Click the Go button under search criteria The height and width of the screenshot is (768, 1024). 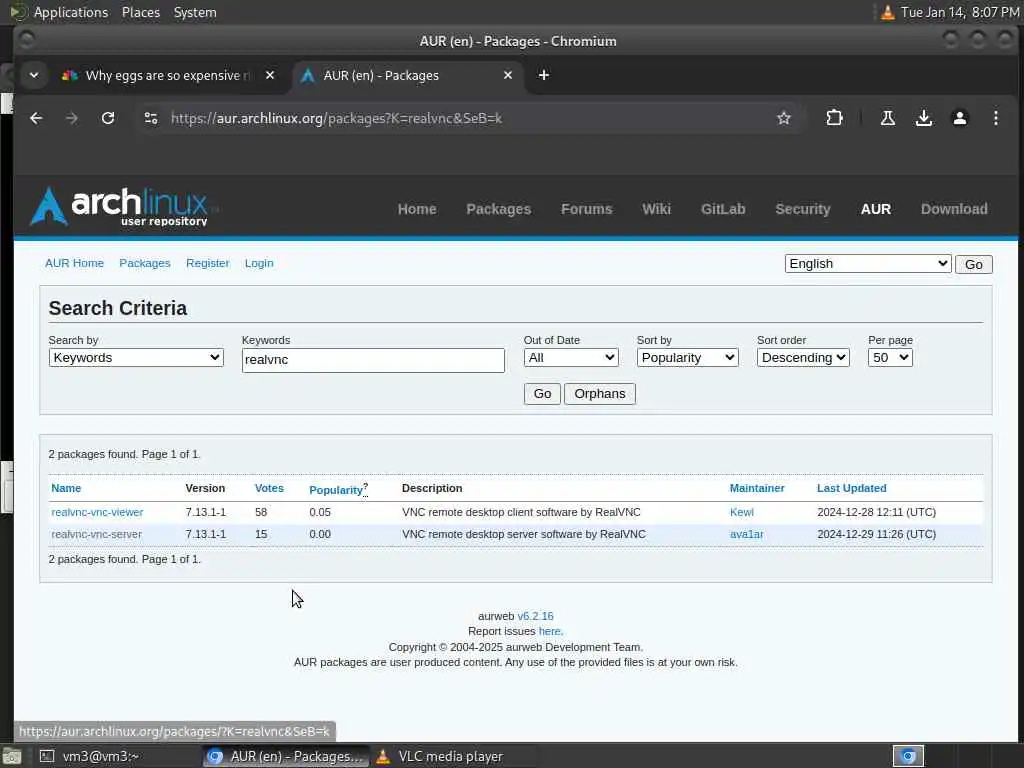pyautogui.click(x=542, y=394)
